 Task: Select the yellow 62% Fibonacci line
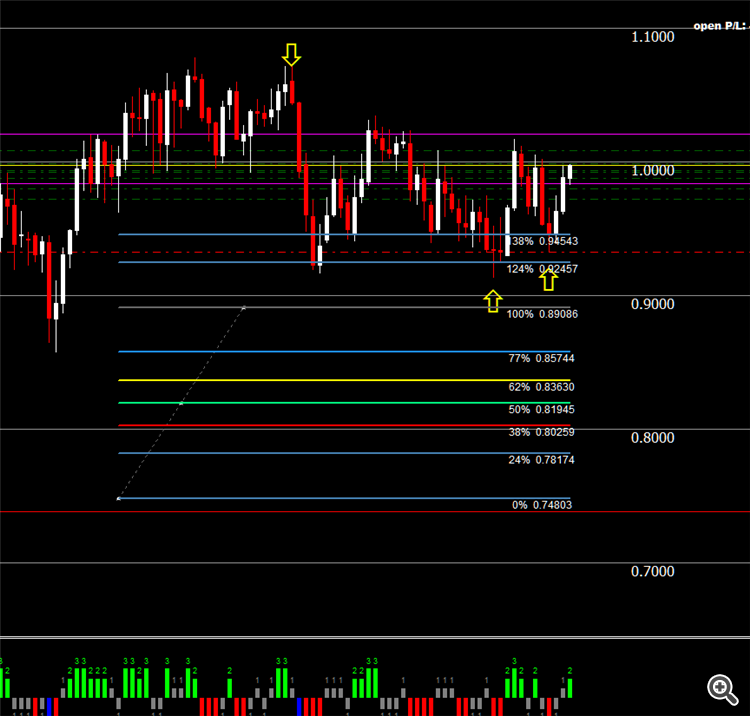[x=344, y=380]
